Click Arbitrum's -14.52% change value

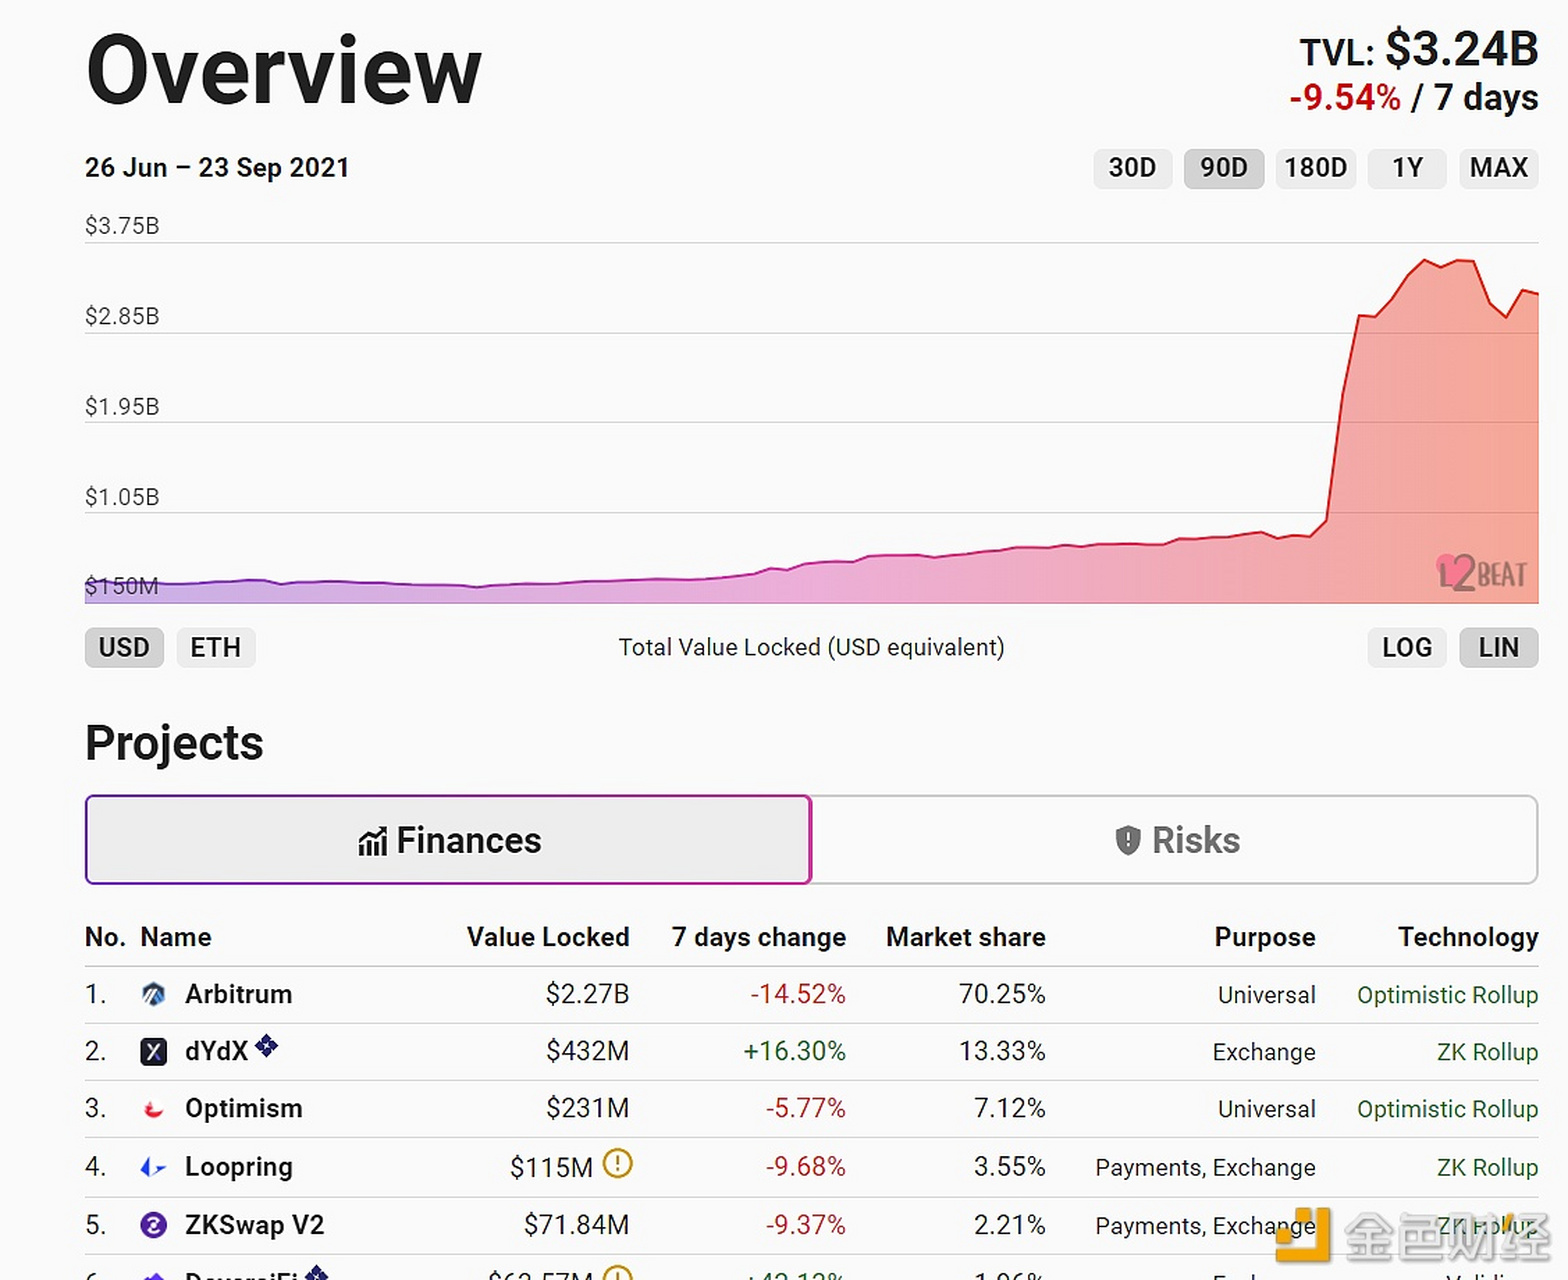[798, 994]
